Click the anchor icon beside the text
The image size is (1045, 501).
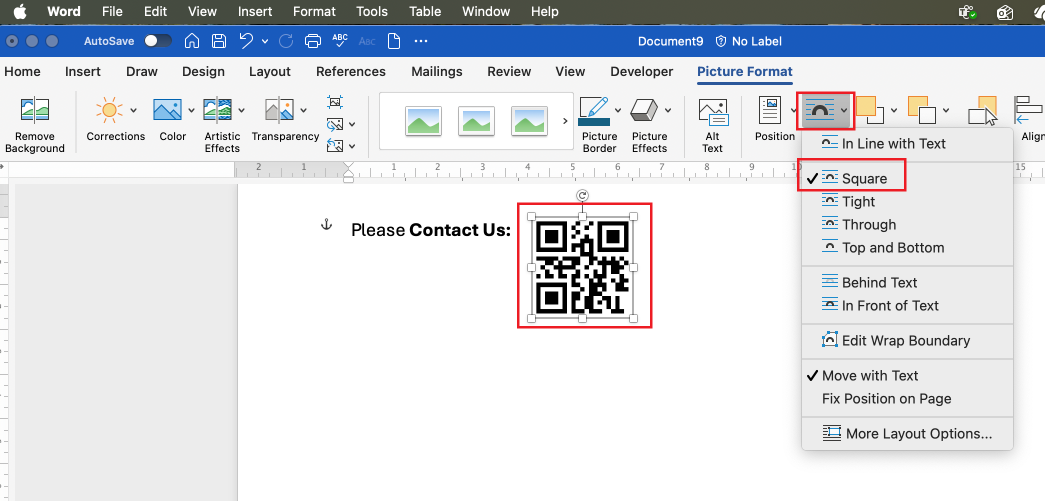[x=326, y=225]
